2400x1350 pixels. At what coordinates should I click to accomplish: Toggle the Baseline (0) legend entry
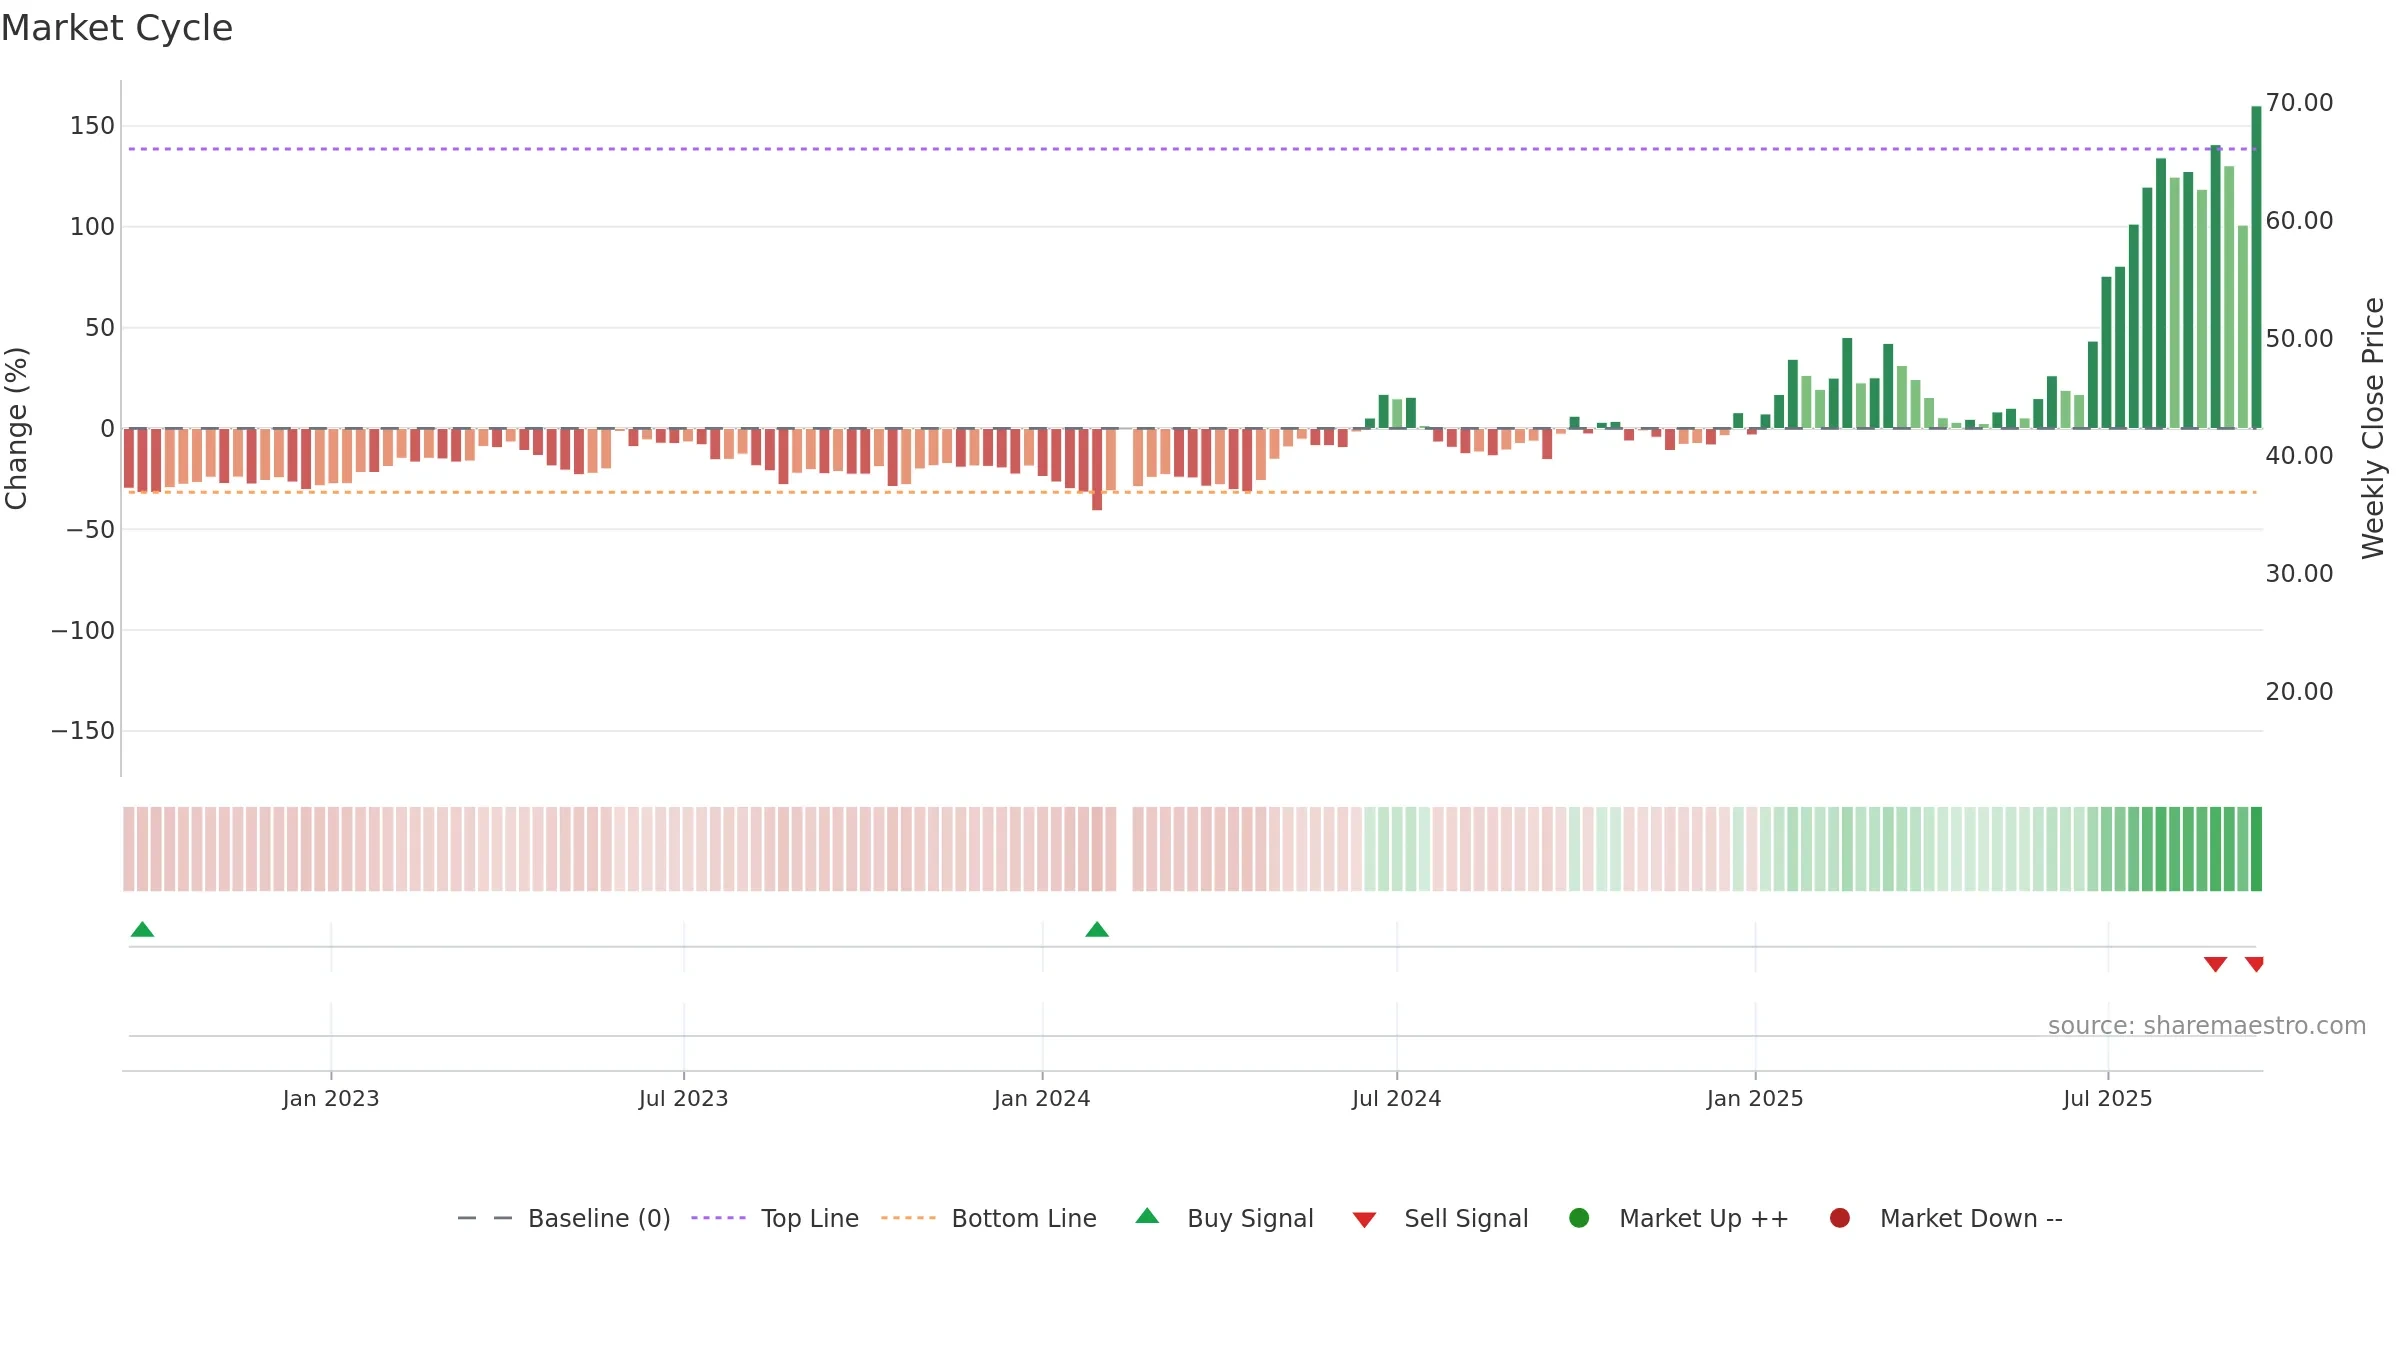[563, 1218]
